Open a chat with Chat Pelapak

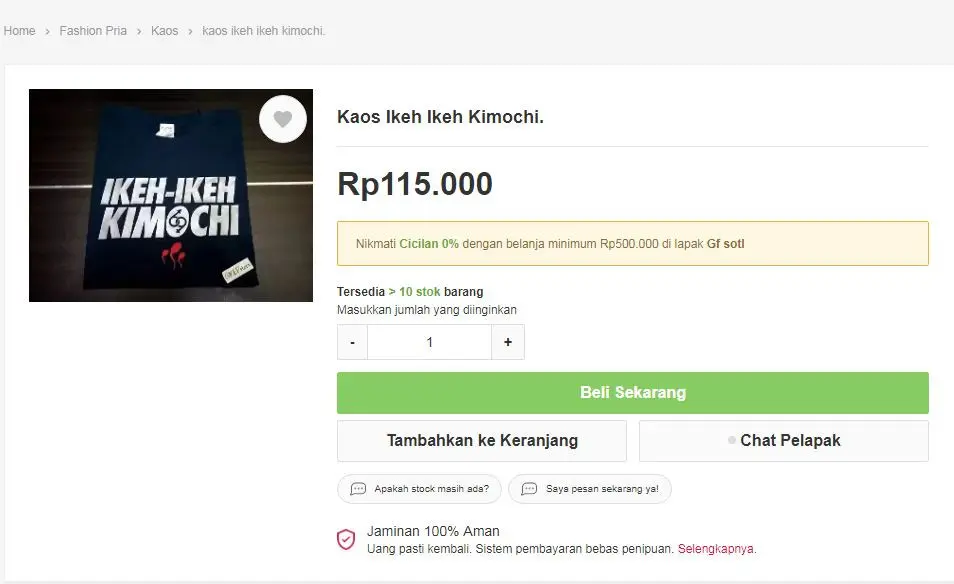coord(783,440)
